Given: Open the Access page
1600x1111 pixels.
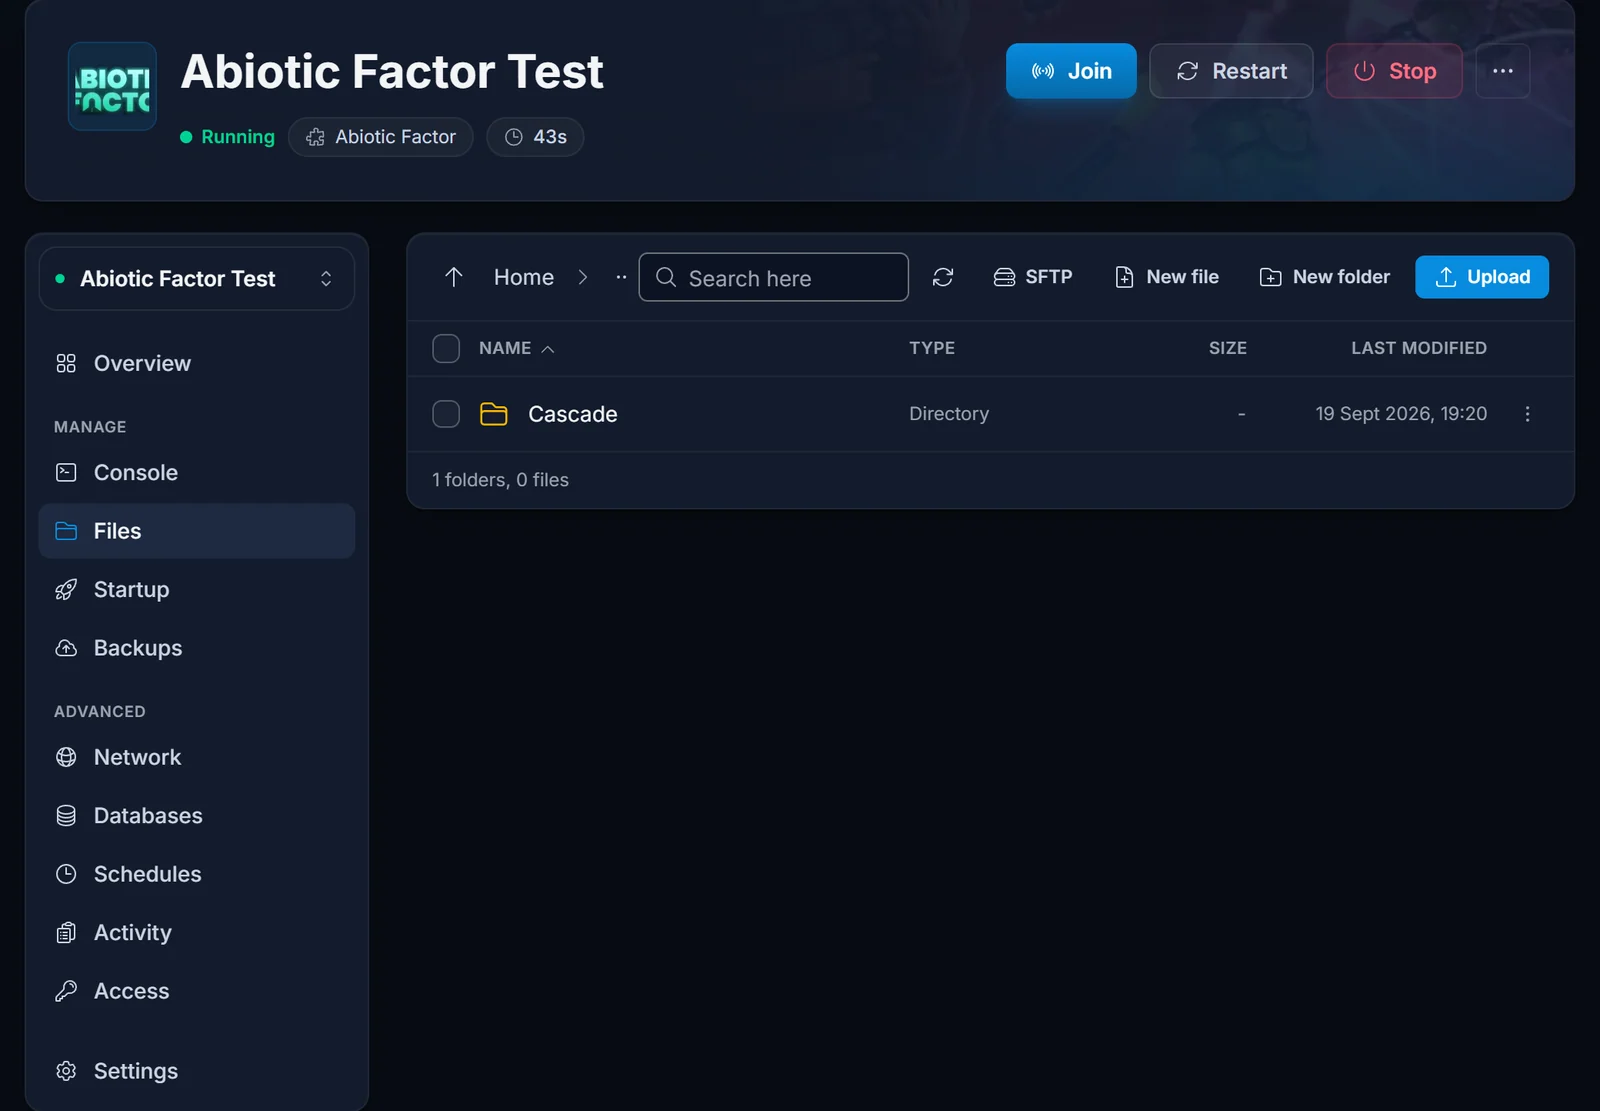Looking at the screenshot, I should [x=197, y=991].
